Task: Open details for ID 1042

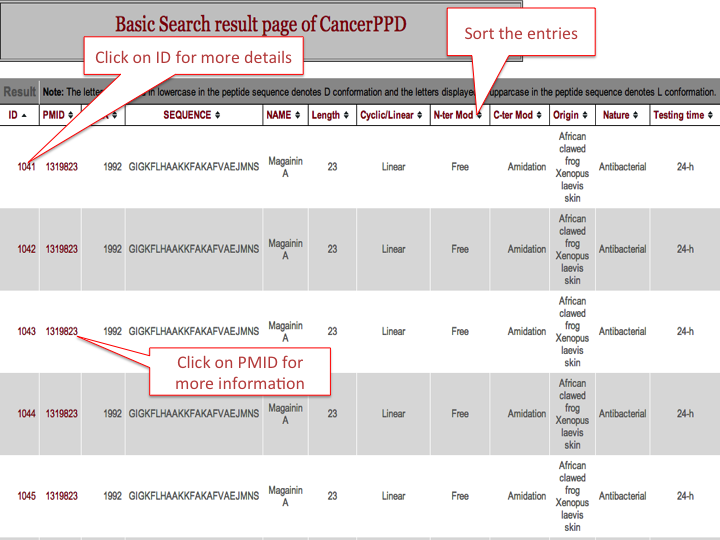Action: tap(26, 250)
